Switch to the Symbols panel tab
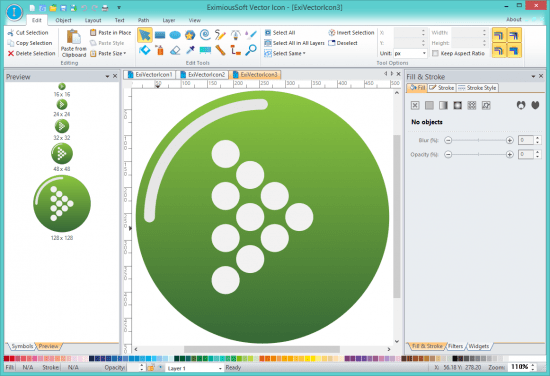This screenshot has height=376, width=550. coord(22,346)
